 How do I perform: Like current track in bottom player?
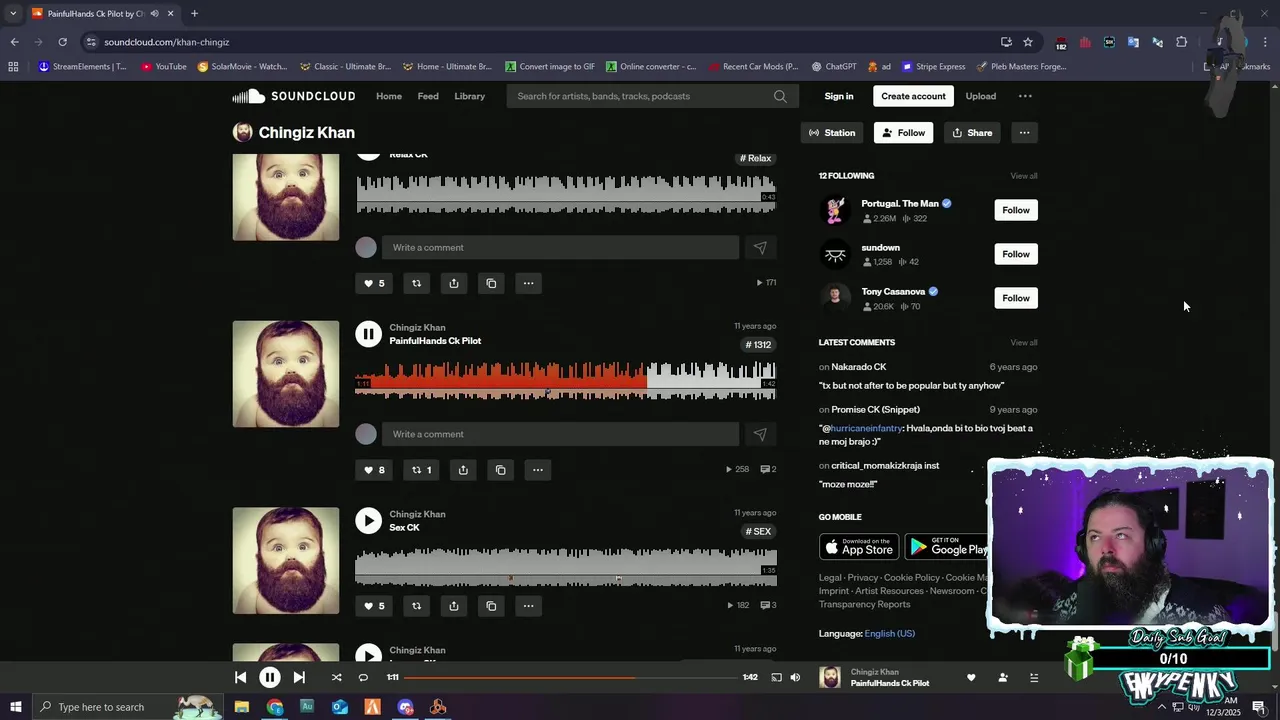point(970,677)
